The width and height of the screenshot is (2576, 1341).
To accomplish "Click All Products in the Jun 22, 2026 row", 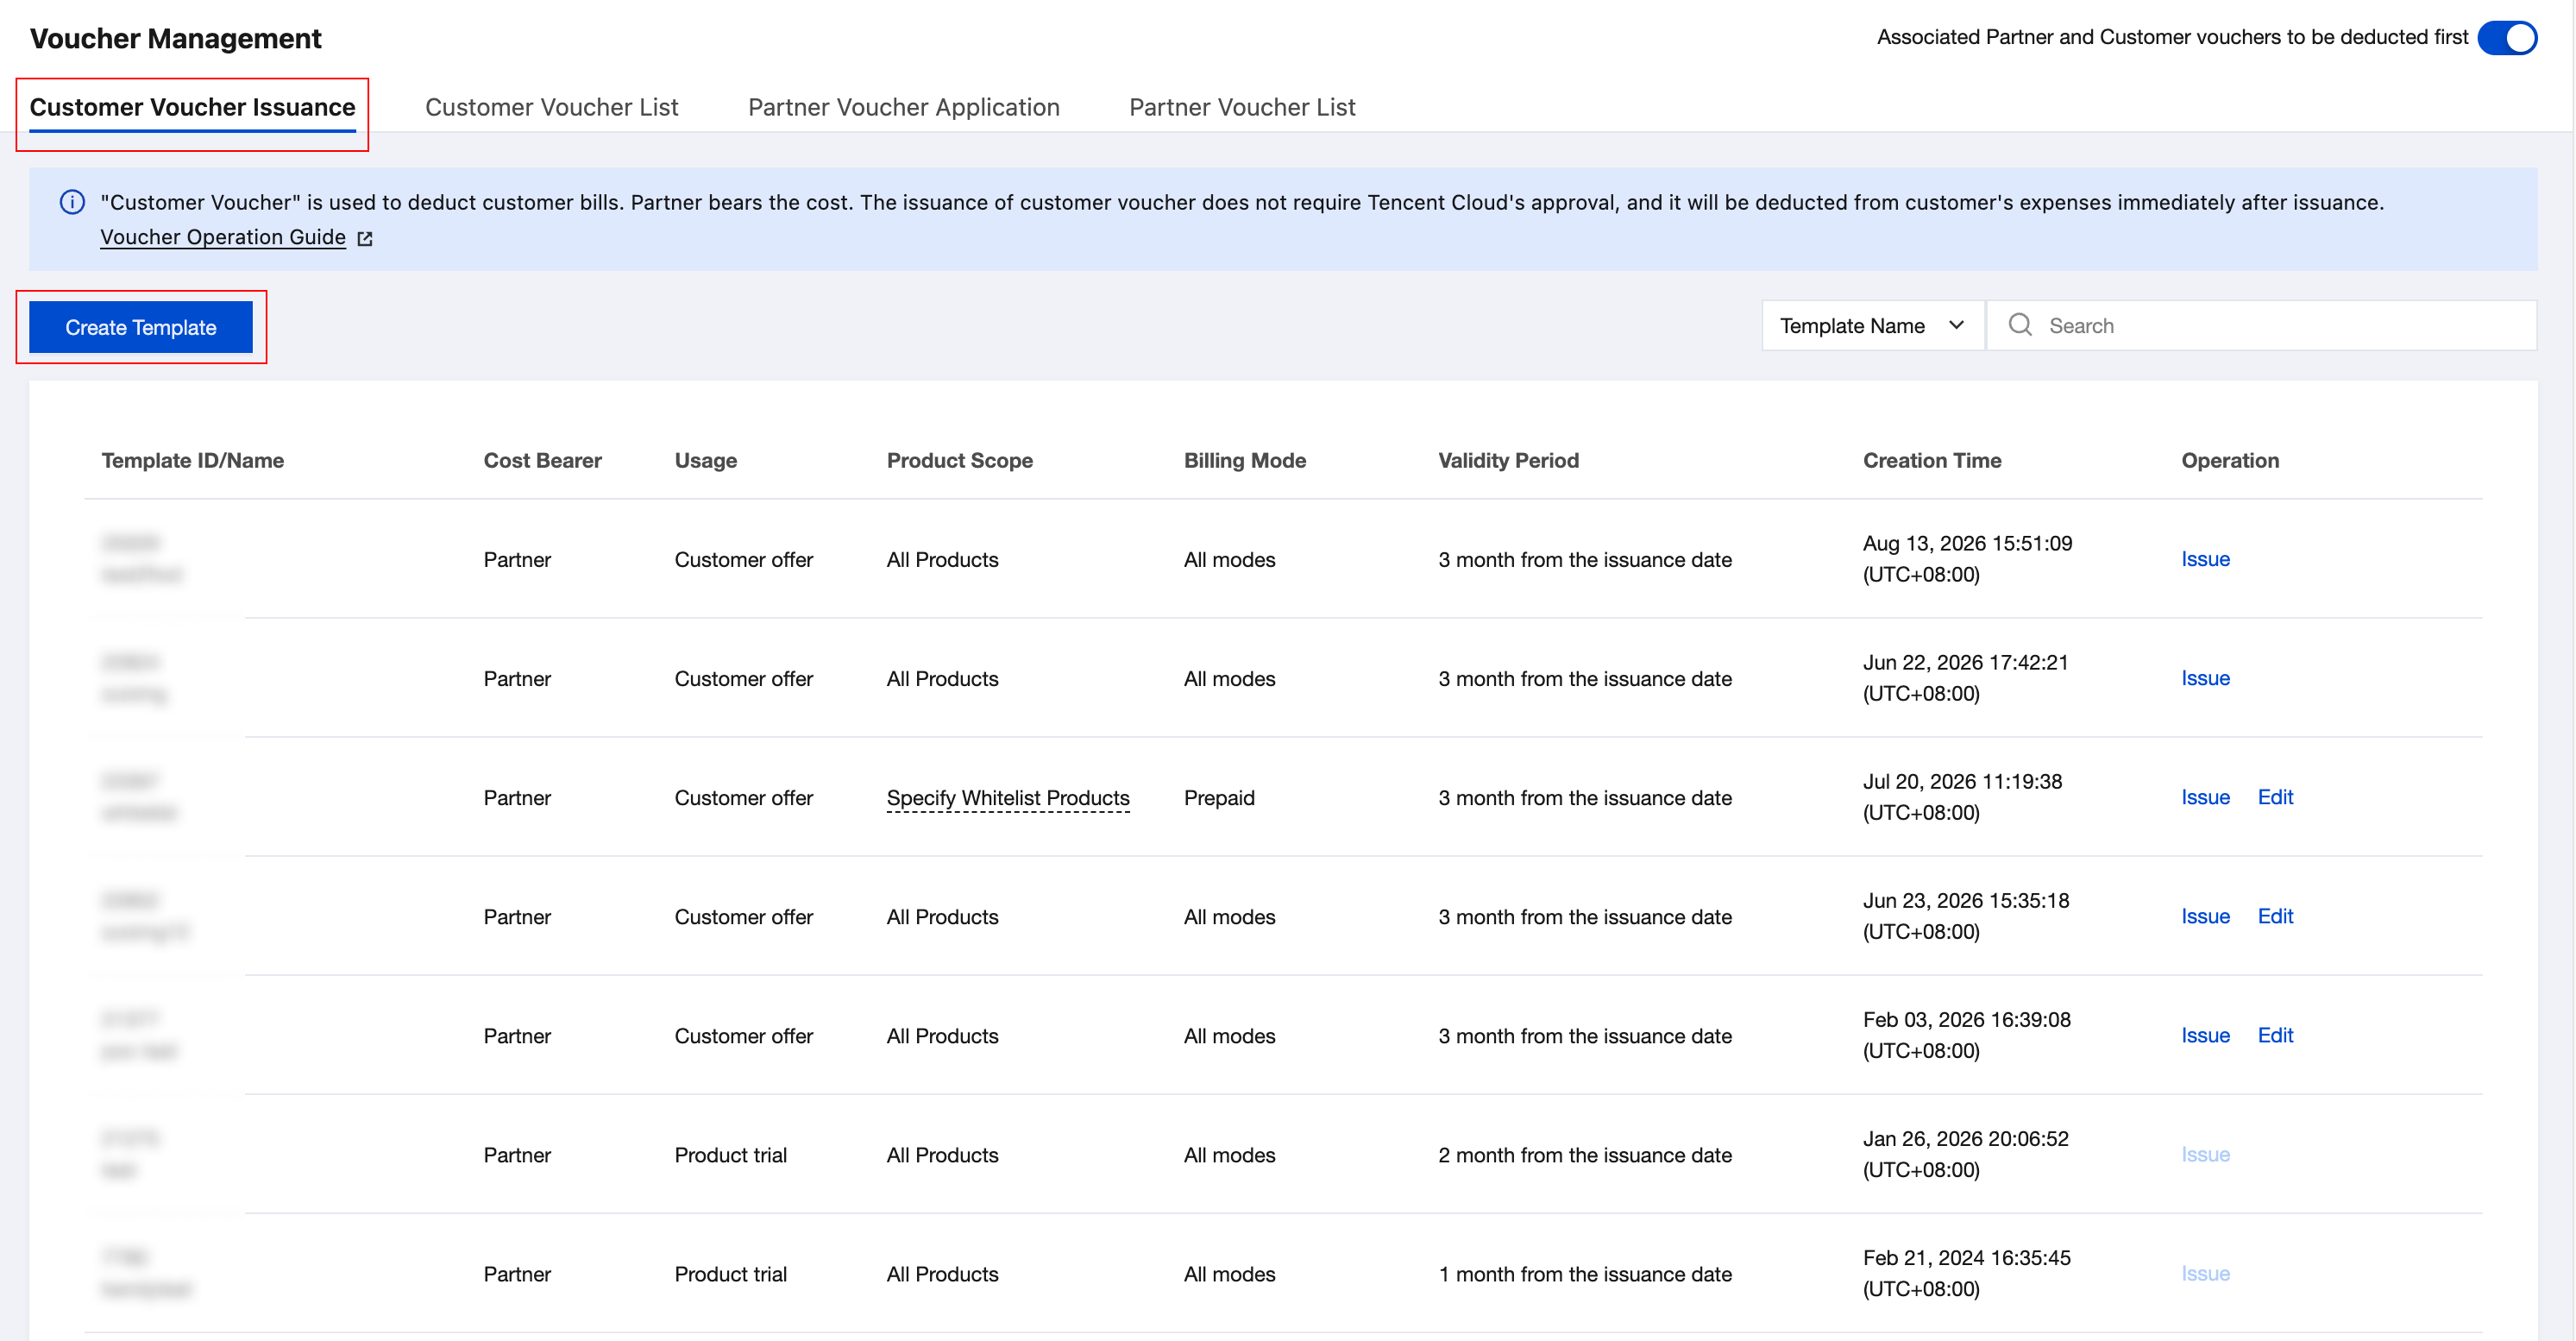I will coord(942,679).
